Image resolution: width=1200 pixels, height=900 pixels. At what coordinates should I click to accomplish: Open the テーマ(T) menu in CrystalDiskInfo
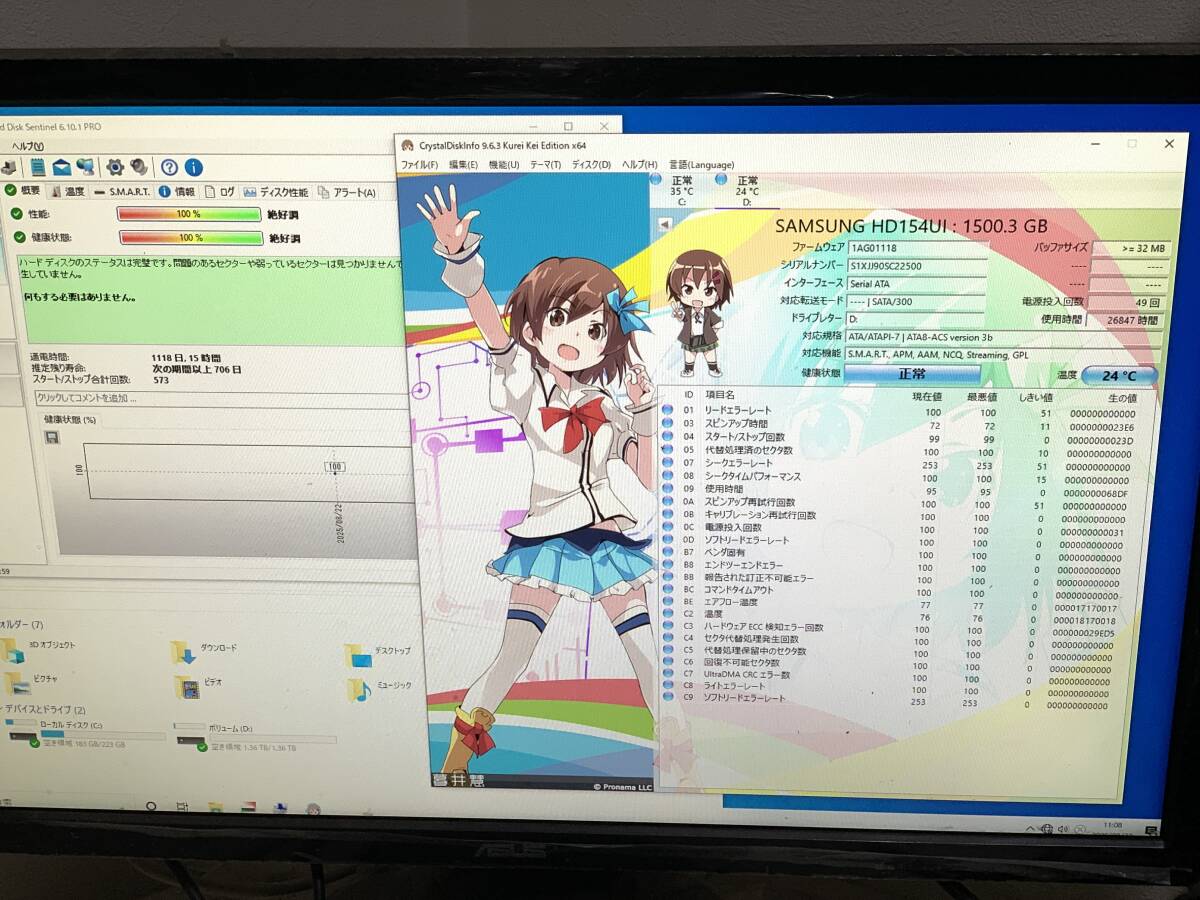pyautogui.click(x=545, y=164)
